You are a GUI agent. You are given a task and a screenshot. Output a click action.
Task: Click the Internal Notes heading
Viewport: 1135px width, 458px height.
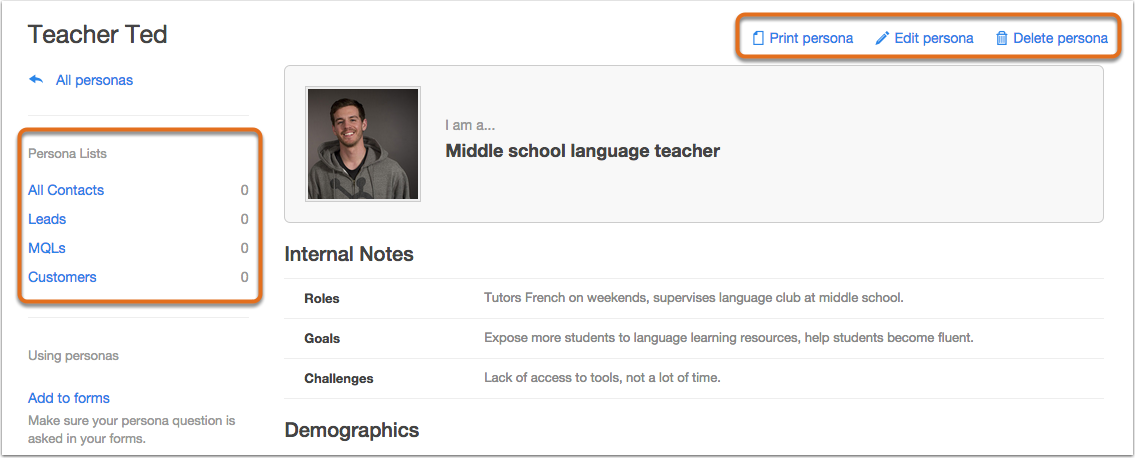point(349,254)
